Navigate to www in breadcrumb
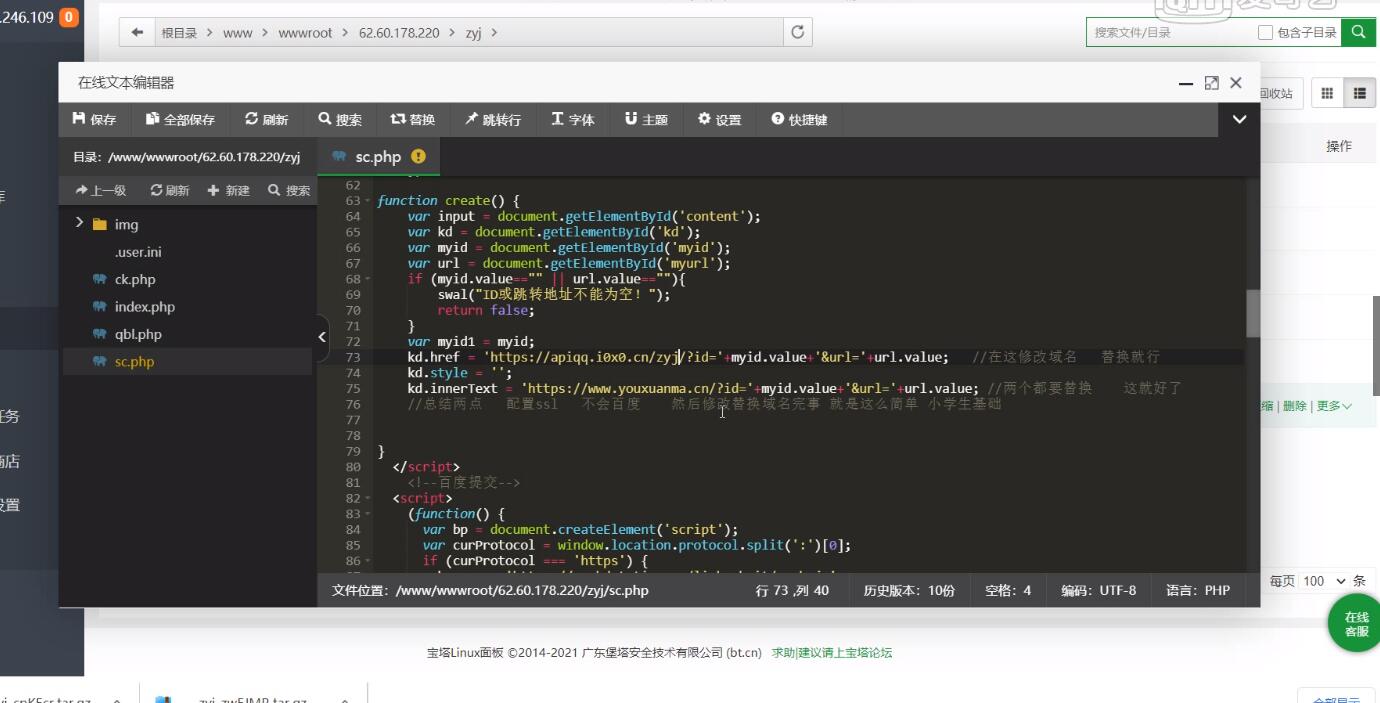Screen dimensions: 1380x703 point(237,33)
